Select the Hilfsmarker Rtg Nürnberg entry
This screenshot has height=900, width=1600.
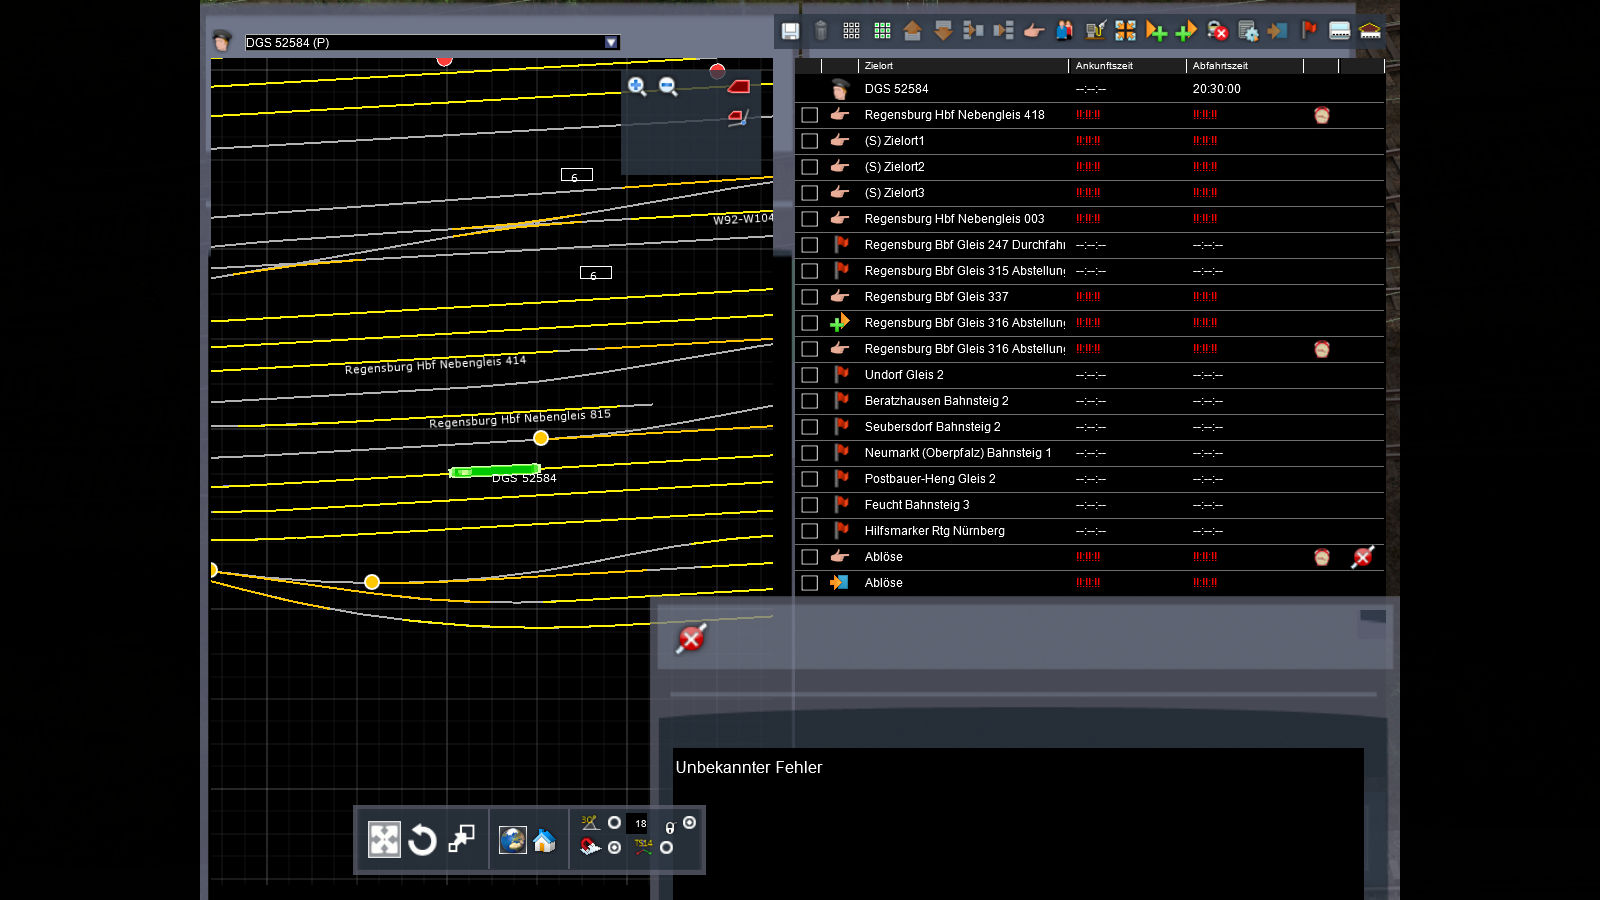tap(934, 531)
